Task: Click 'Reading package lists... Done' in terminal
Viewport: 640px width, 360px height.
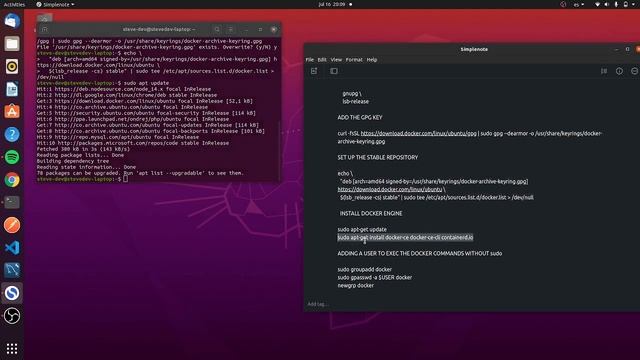Action: [80, 155]
